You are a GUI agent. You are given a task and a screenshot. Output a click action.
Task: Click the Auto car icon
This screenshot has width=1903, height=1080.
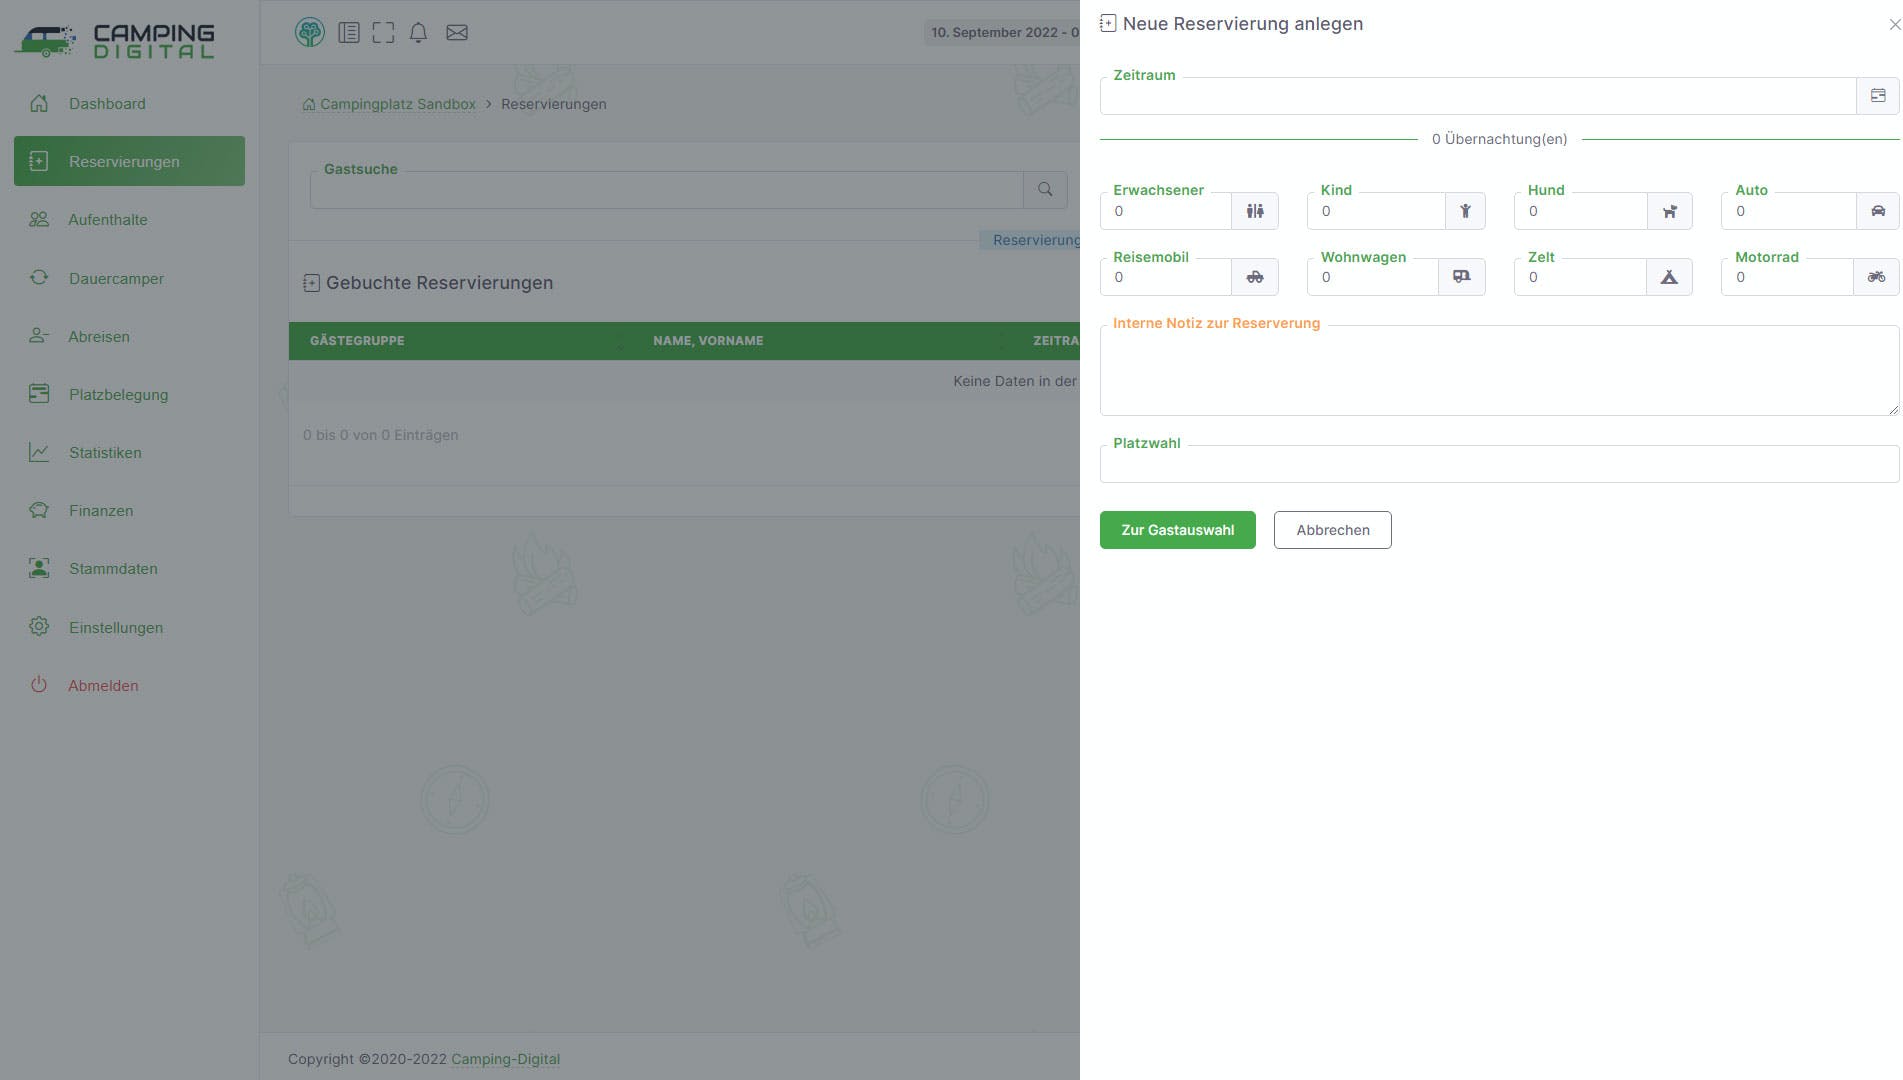click(1877, 211)
